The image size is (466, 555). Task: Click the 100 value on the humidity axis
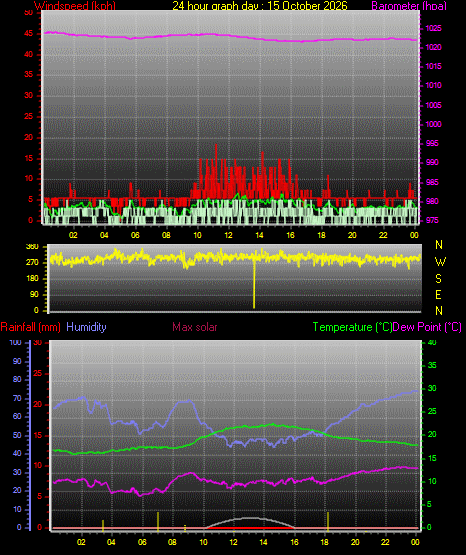16,343
